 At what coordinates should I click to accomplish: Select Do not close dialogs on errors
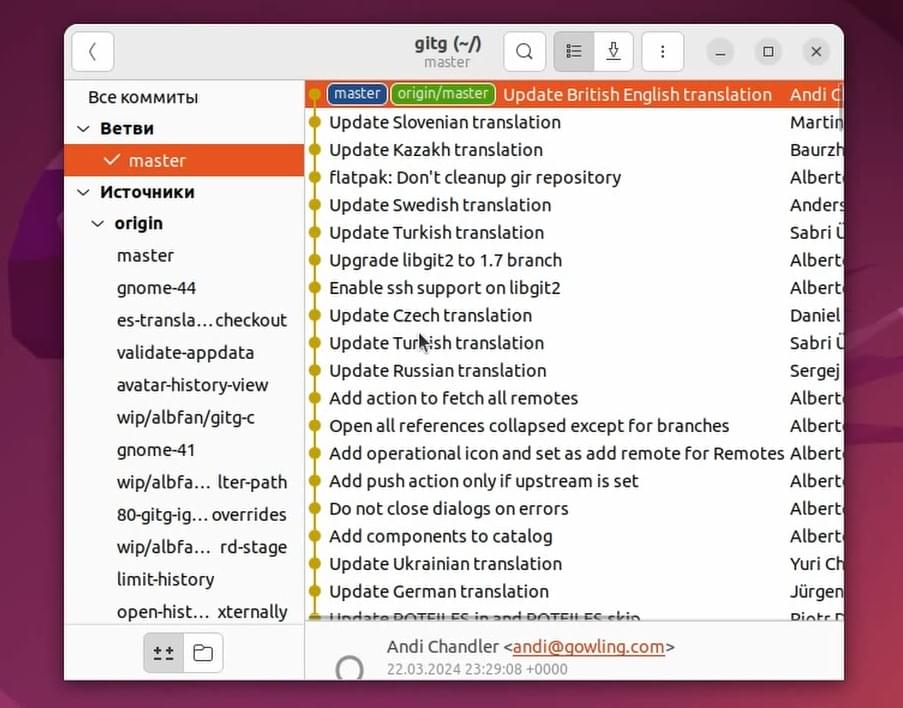coord(574,509)
